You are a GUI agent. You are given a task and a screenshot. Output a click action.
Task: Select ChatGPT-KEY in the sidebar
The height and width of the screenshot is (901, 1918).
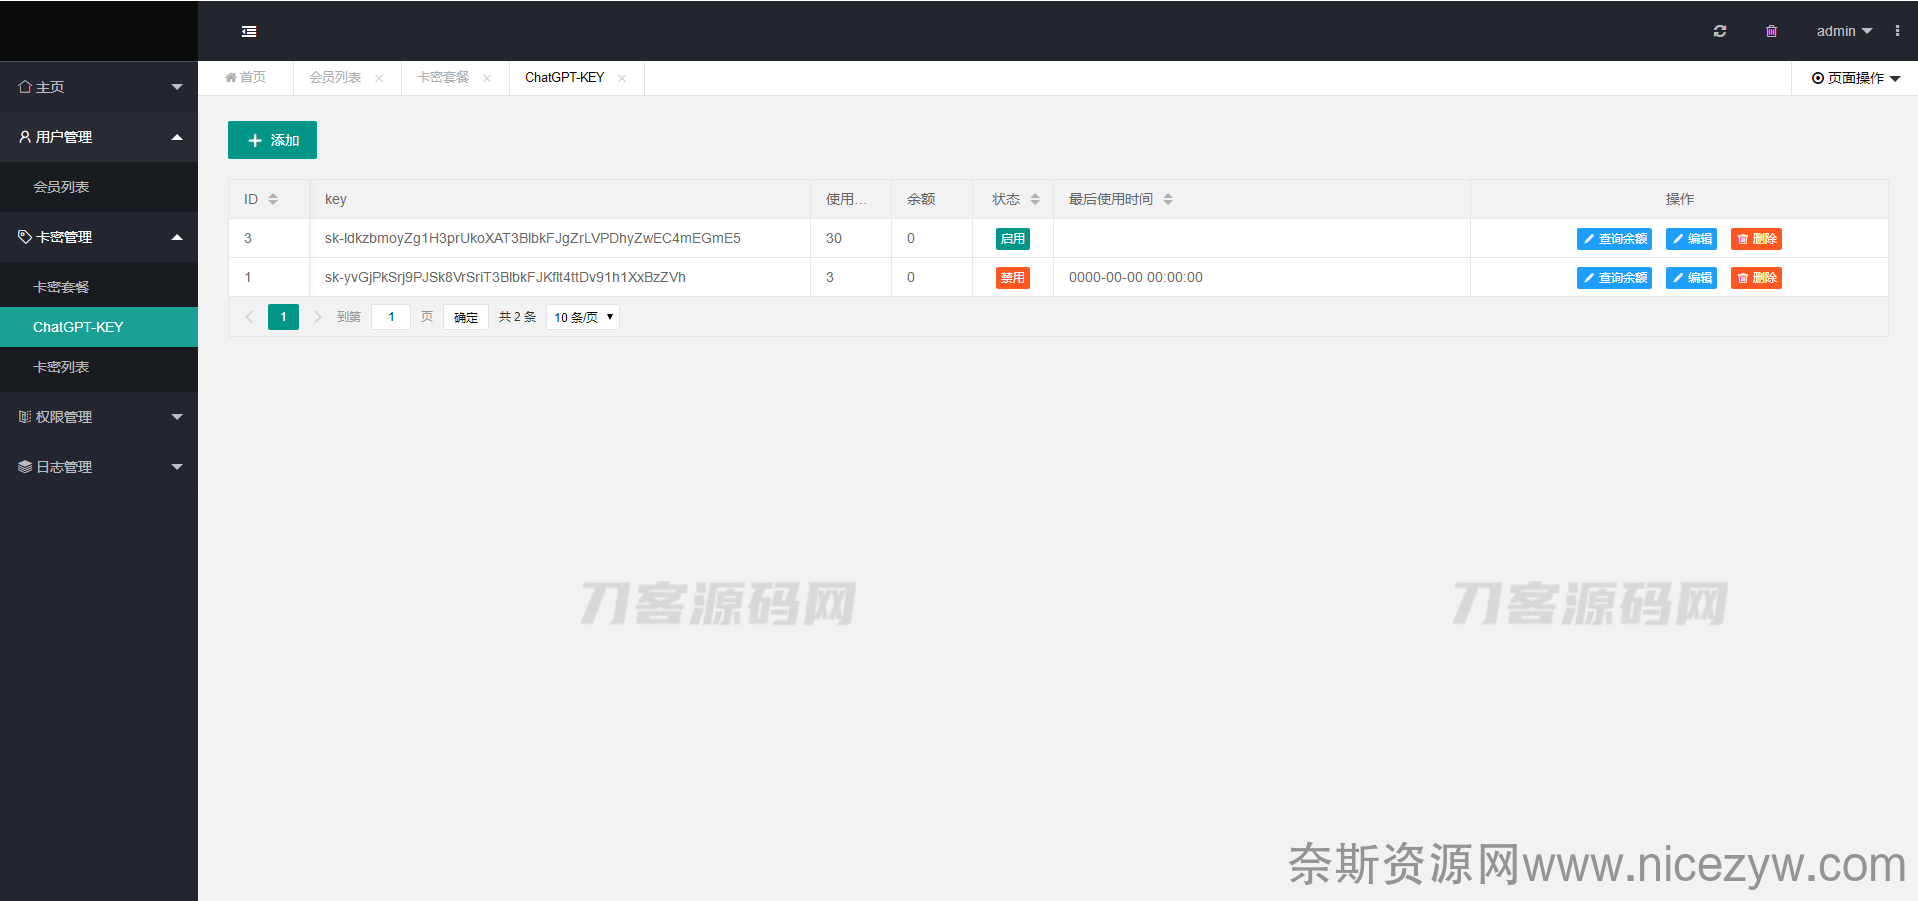click(99, 327)
